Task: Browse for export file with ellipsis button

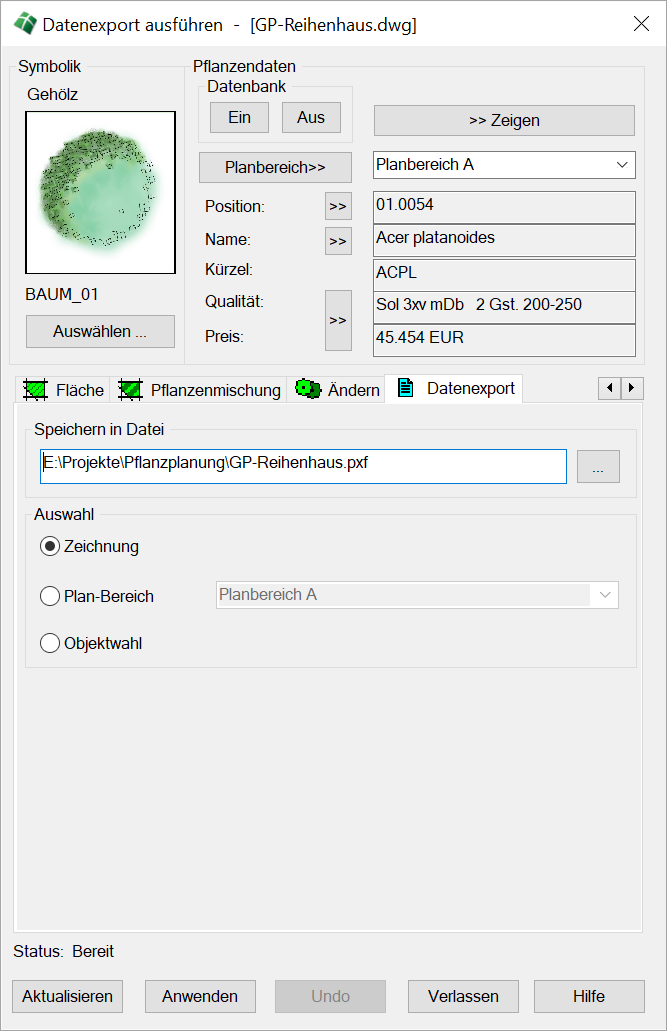Action: 598,467
